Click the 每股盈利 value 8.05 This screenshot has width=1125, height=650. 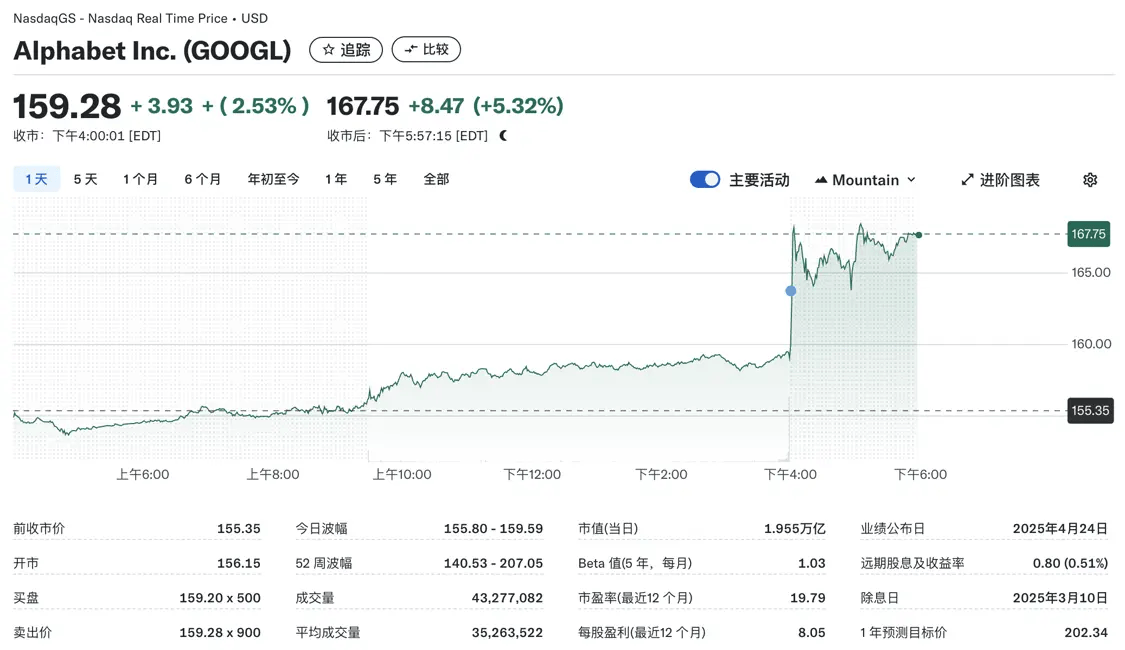click(811, 633)
